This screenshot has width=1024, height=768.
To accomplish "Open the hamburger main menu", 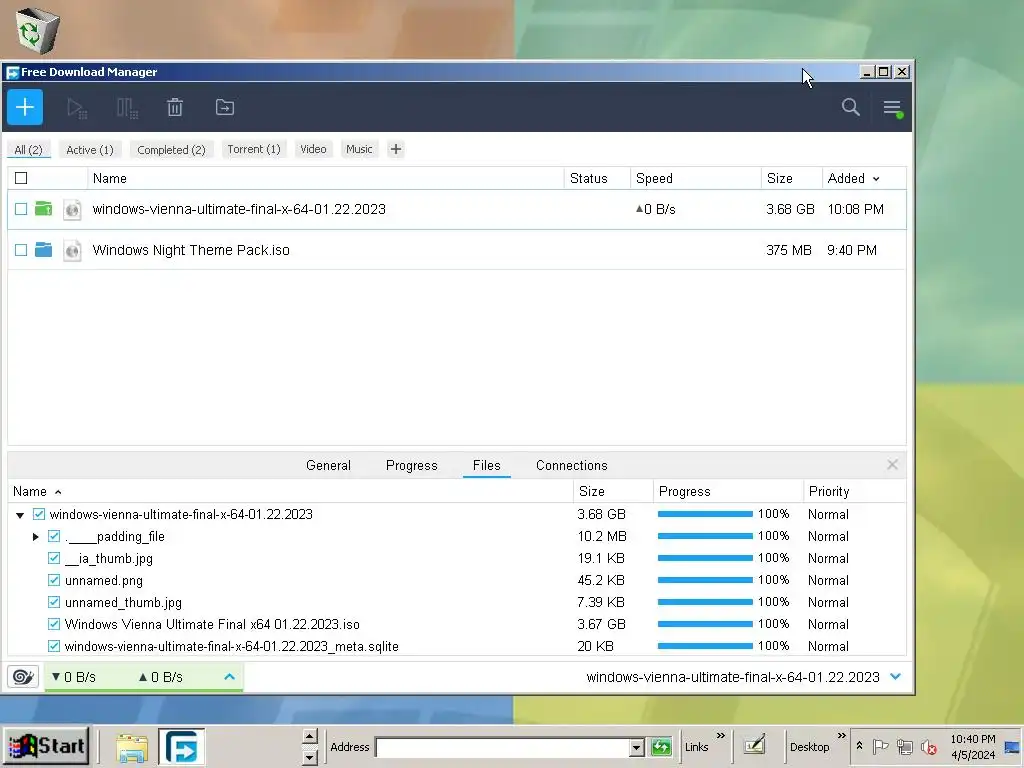I will (x=892, y=108).
